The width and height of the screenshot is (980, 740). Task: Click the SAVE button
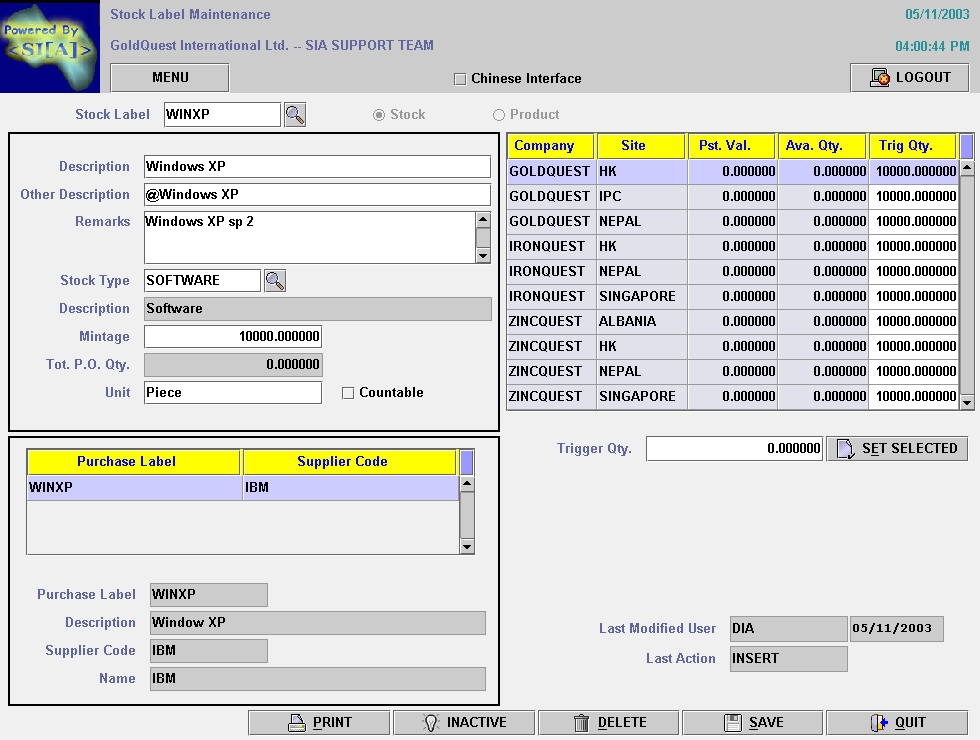click(752, 722)
